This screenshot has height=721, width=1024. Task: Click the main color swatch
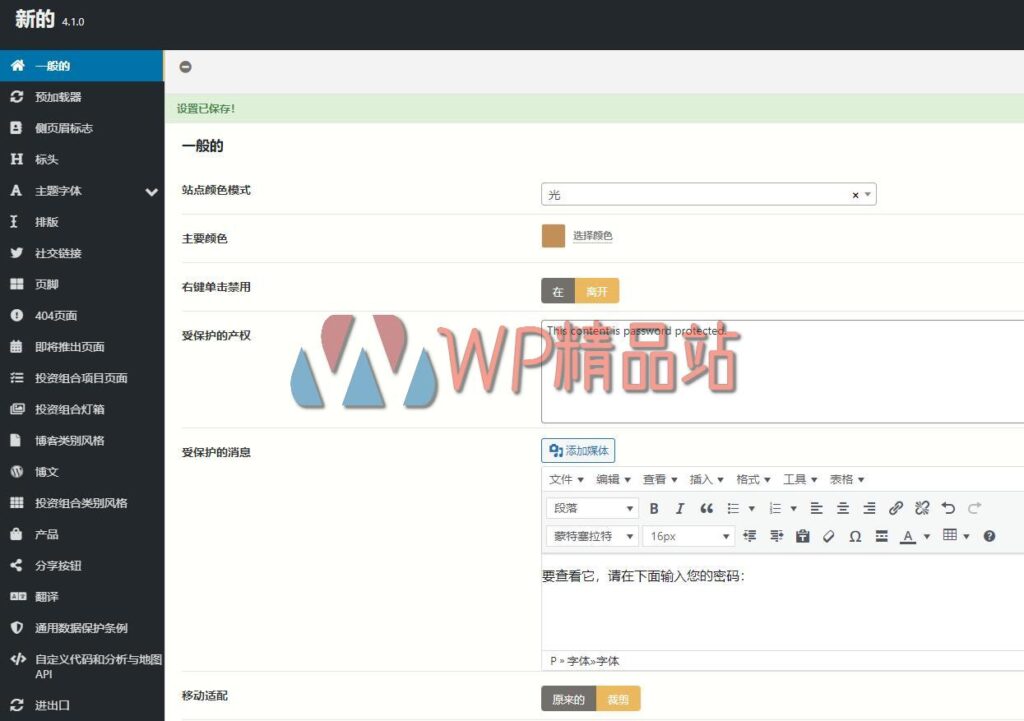coord(553,236)
